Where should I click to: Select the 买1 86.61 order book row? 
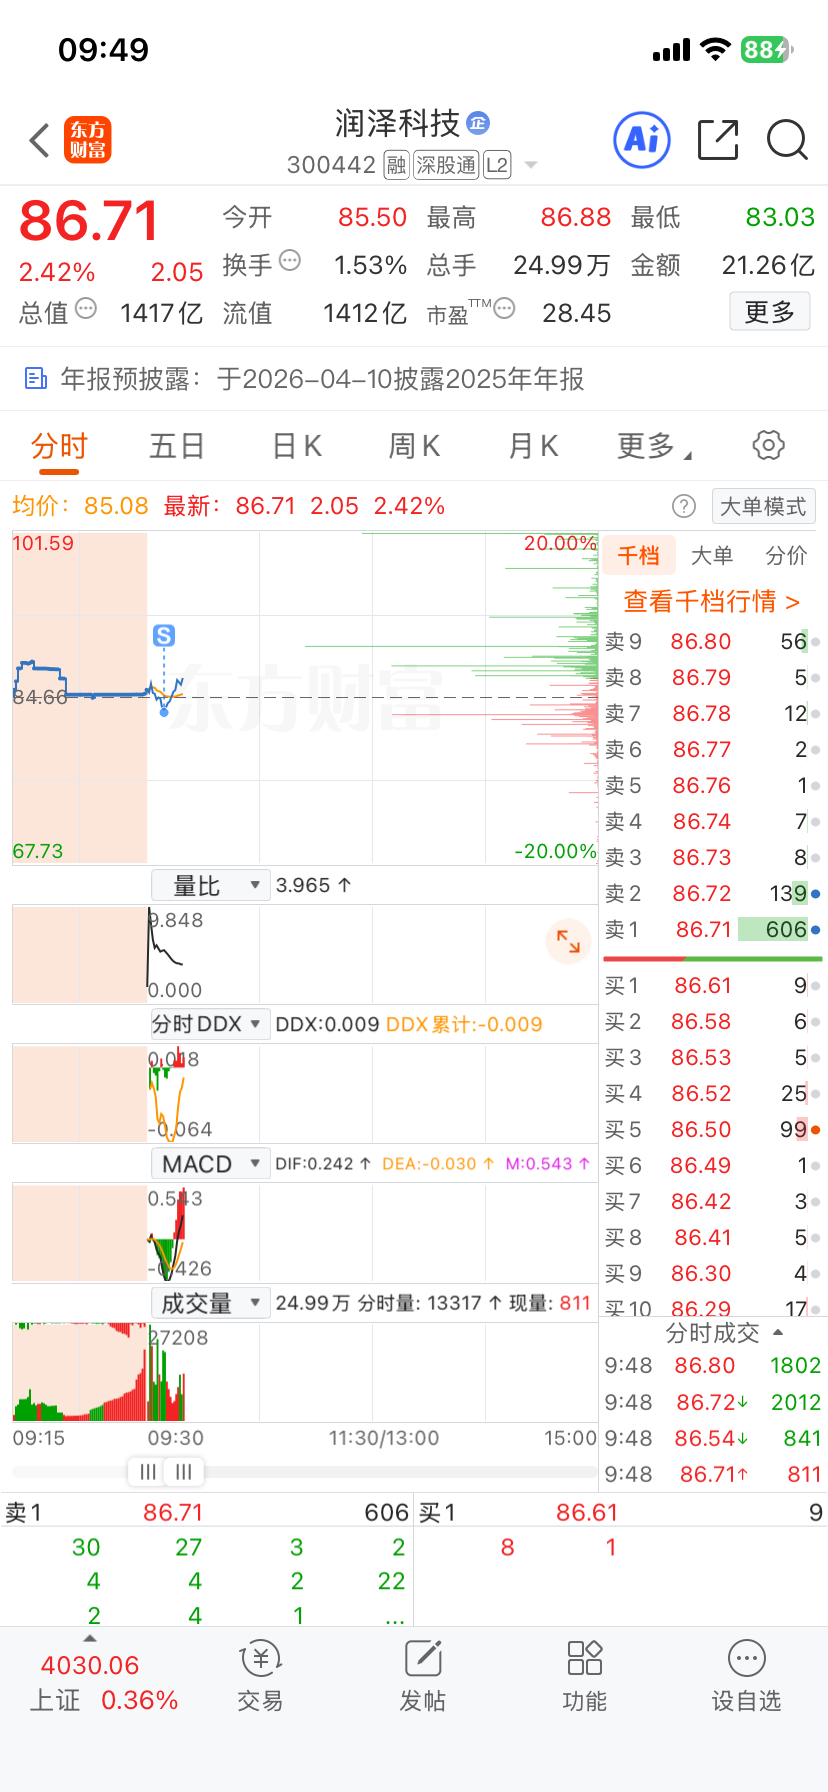tap(712, 986)
